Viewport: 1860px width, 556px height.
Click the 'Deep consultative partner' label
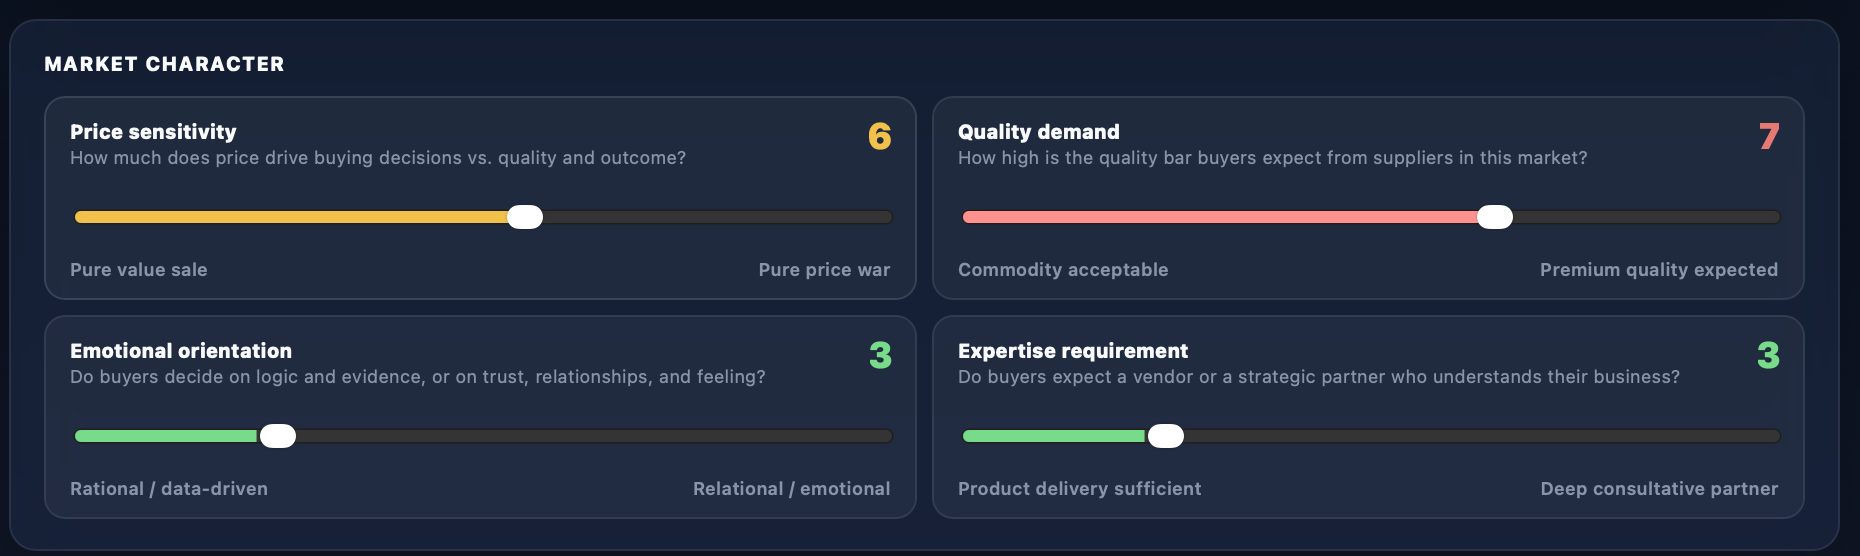pyautogui.click(x=1659, y=489)
